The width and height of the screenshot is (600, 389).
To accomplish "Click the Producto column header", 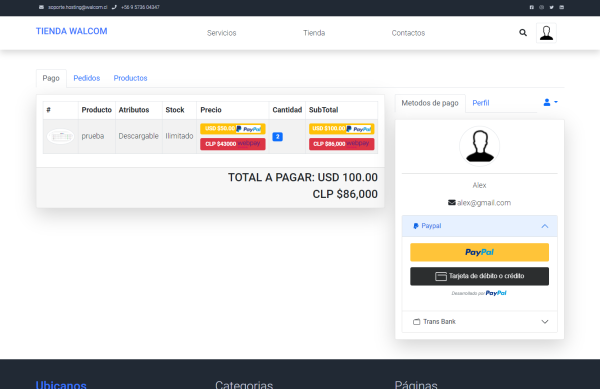I will [x=96, y=110].
